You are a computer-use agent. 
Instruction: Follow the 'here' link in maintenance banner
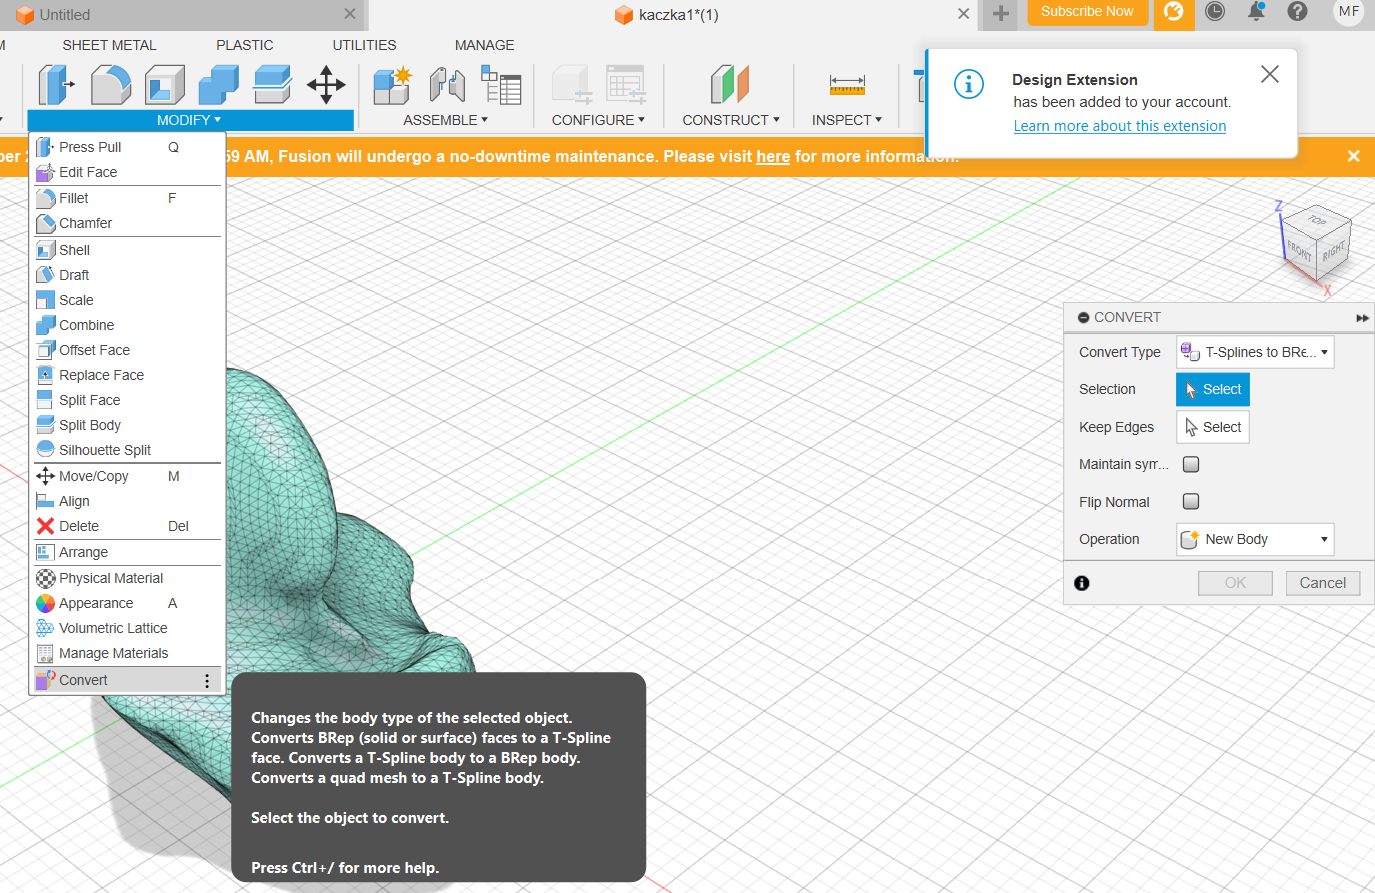[773, 156]
